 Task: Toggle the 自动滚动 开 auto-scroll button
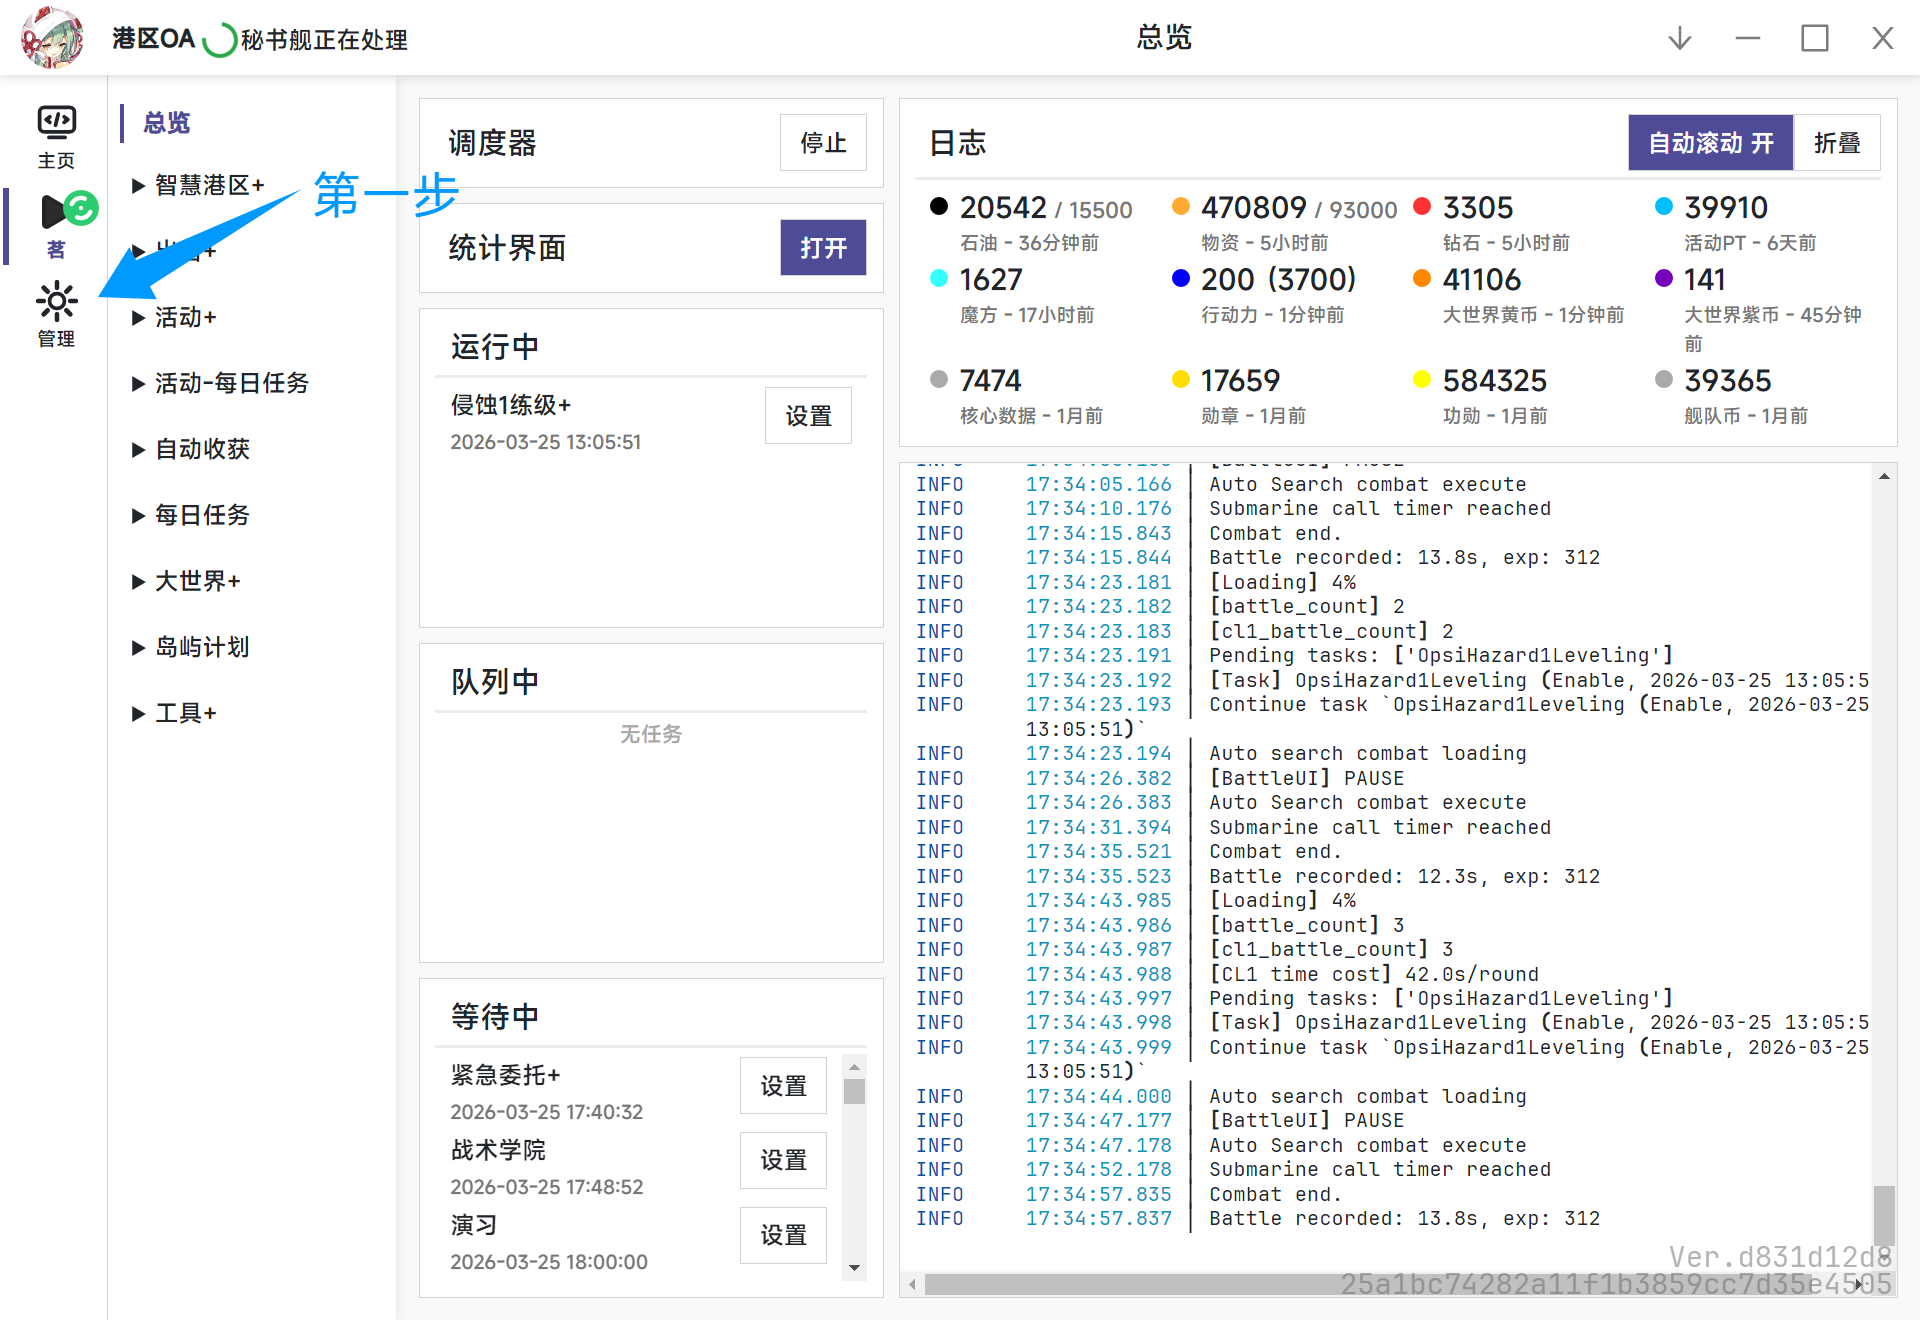tap(1710, 143)
